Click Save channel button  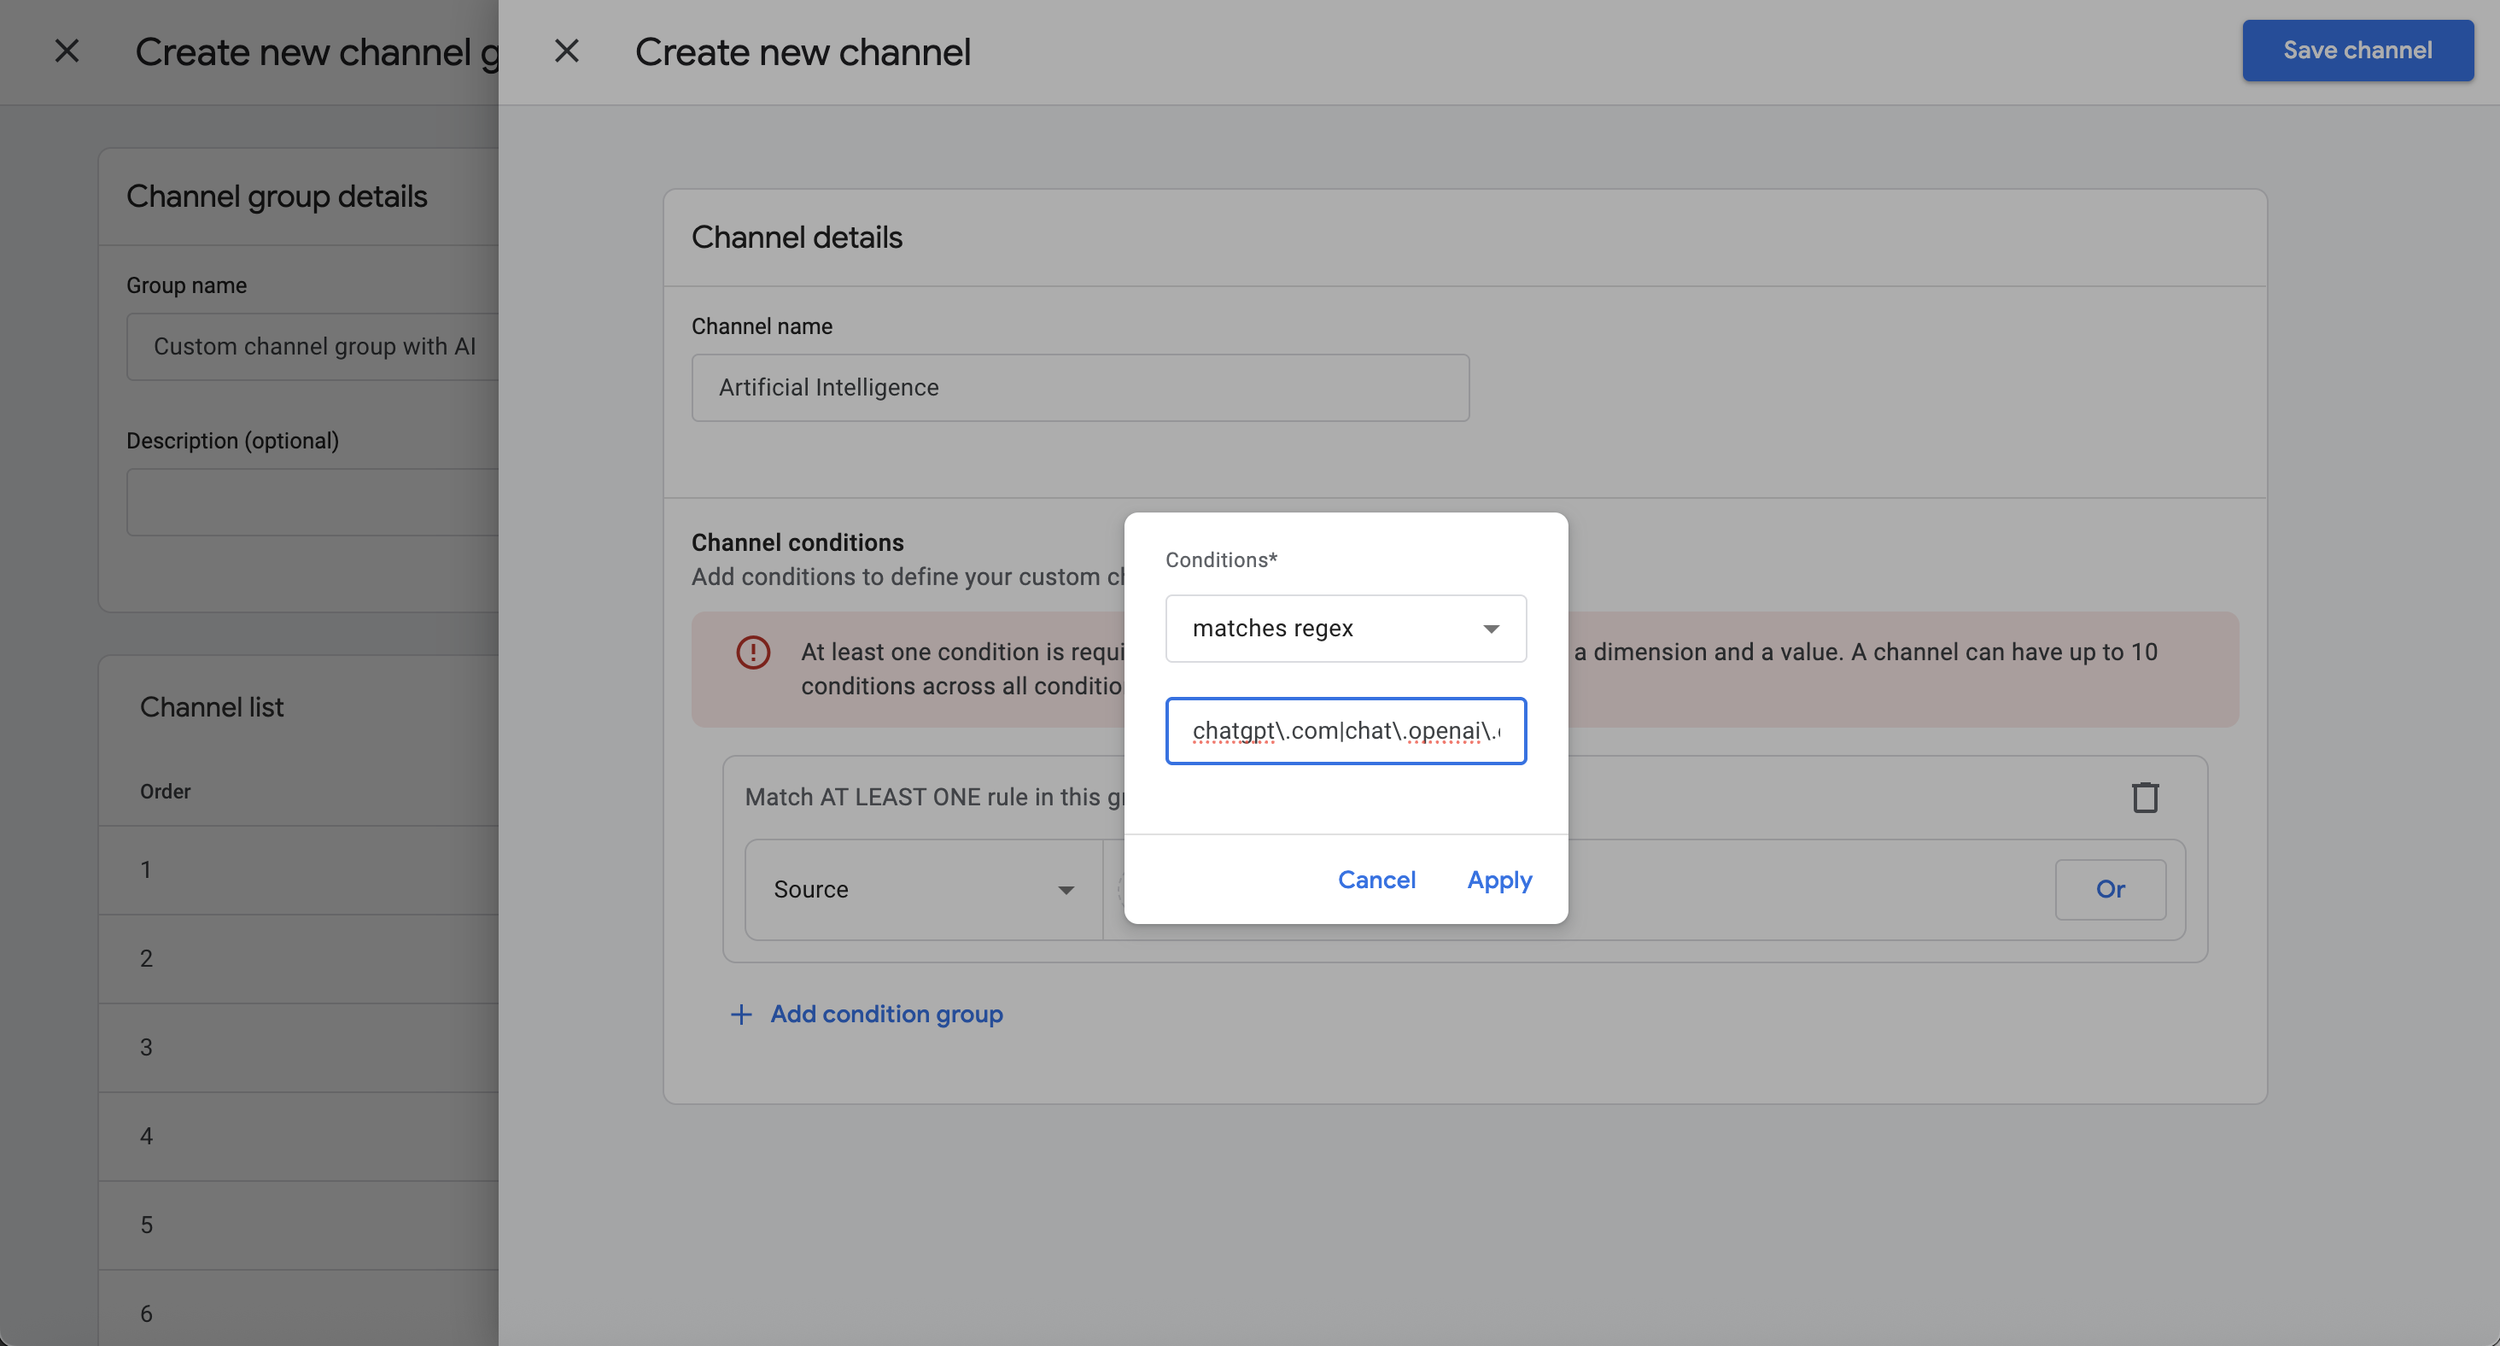pos(2357,50)
